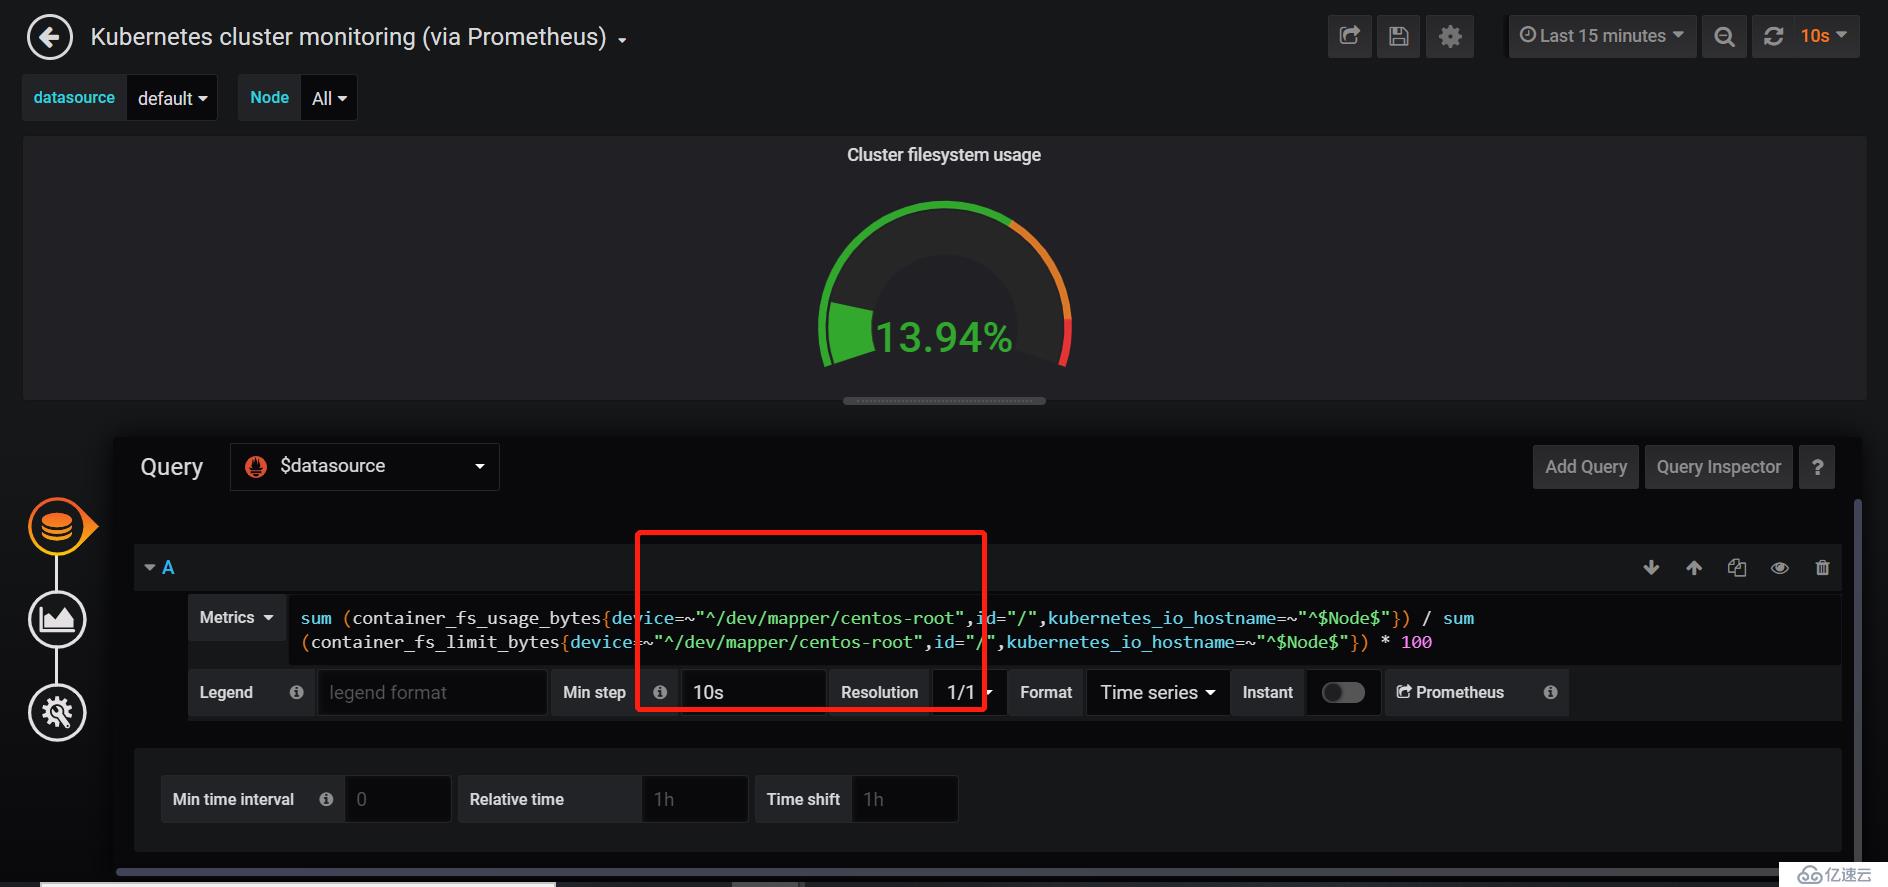Focus the Relative time input
Viewport: 1888px width, 887px height.
695,799
